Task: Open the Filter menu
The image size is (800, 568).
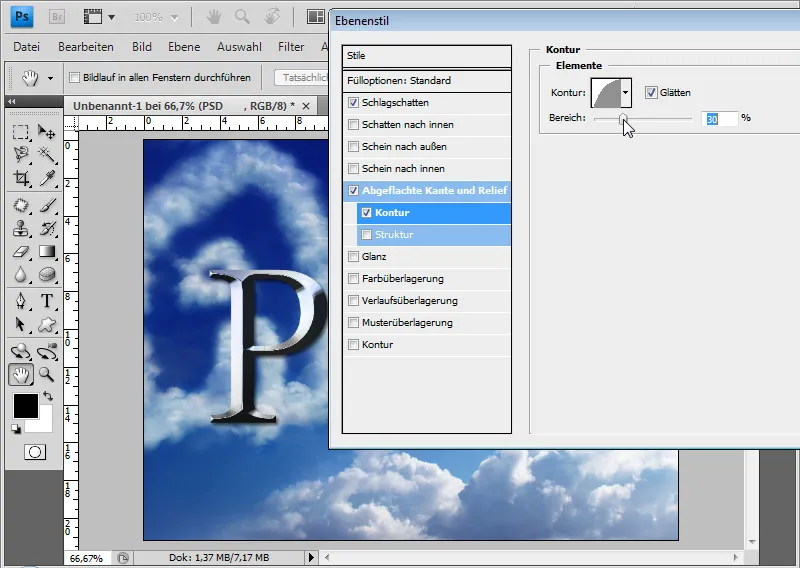Action: point(291,47)
